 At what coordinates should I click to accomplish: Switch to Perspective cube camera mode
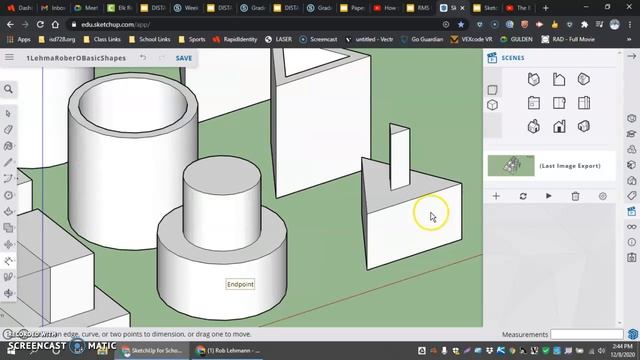(493, 105)
